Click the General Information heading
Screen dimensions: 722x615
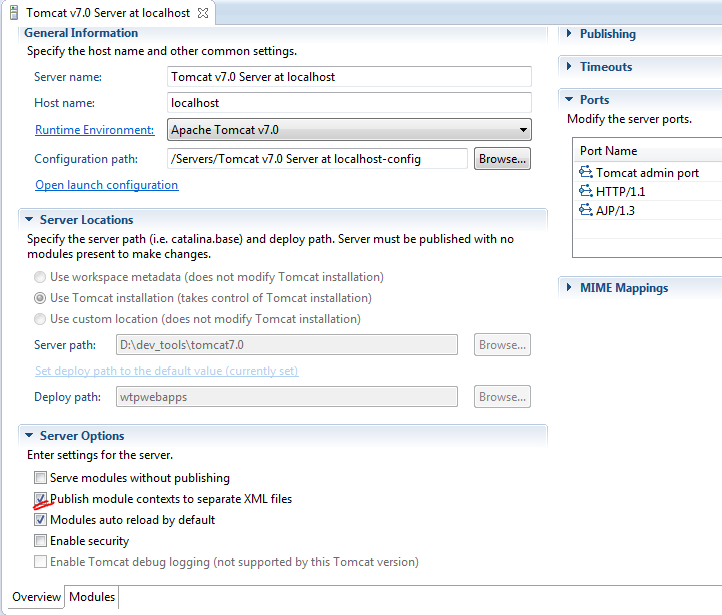[81, 33]
